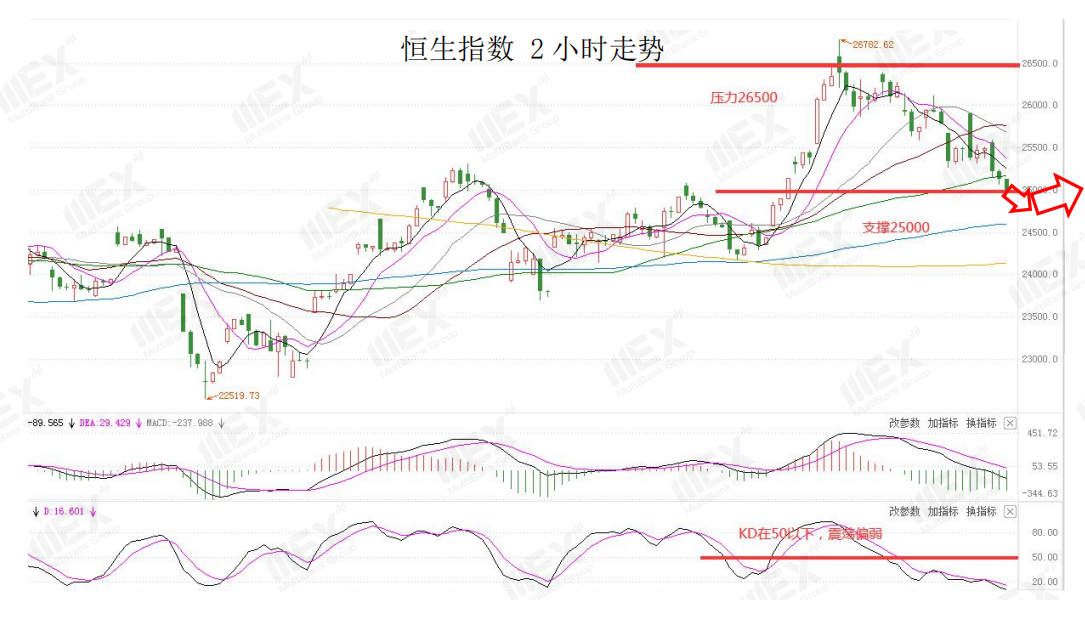Click the down arrow after DEA:29.429

138,423
